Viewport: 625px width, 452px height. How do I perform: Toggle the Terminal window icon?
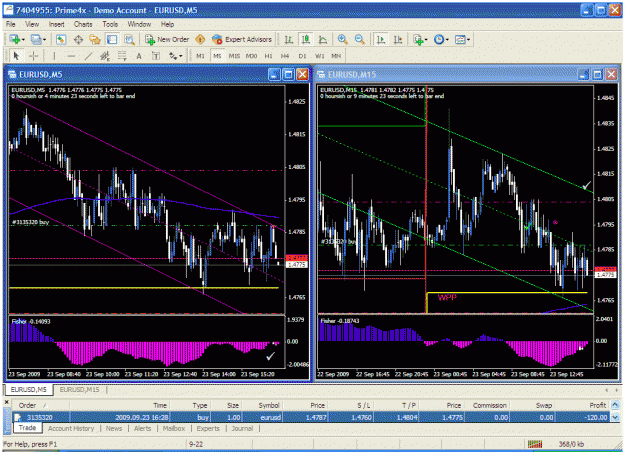click(x=112, y=39)
